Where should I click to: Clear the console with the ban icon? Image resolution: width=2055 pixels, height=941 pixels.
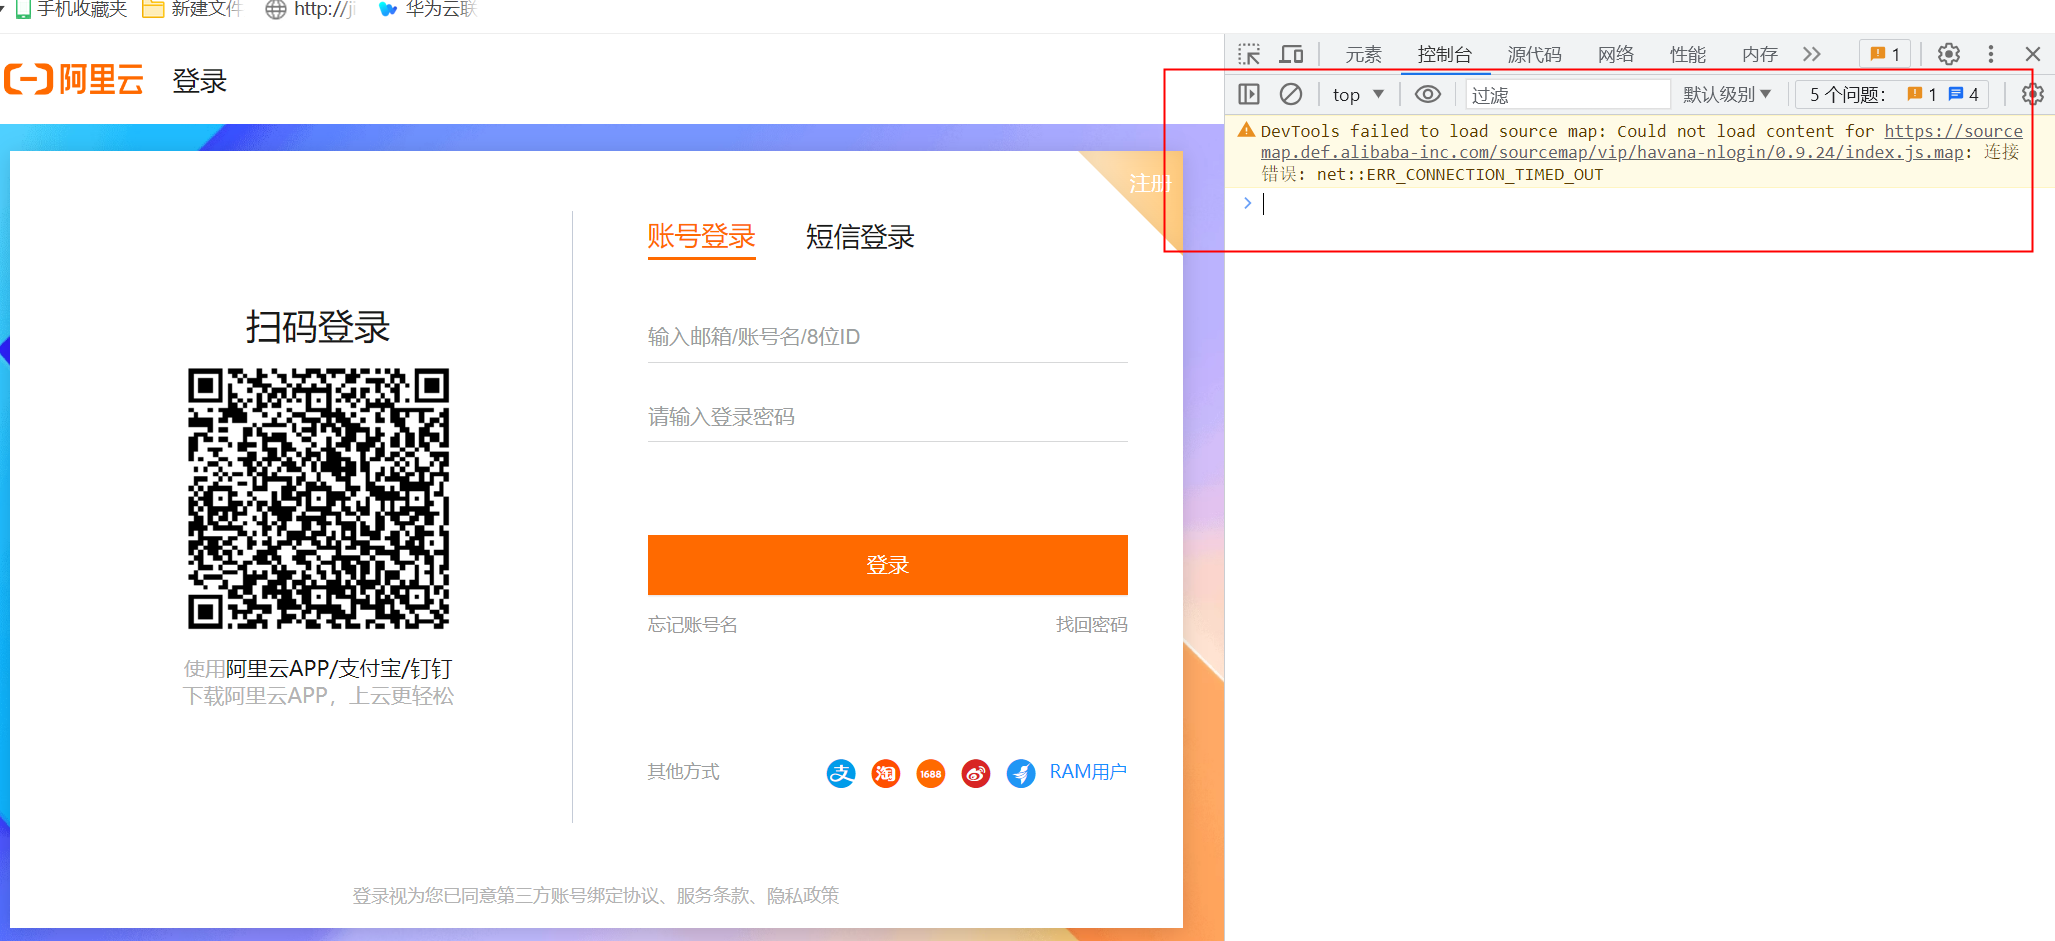pos(1291,94)
